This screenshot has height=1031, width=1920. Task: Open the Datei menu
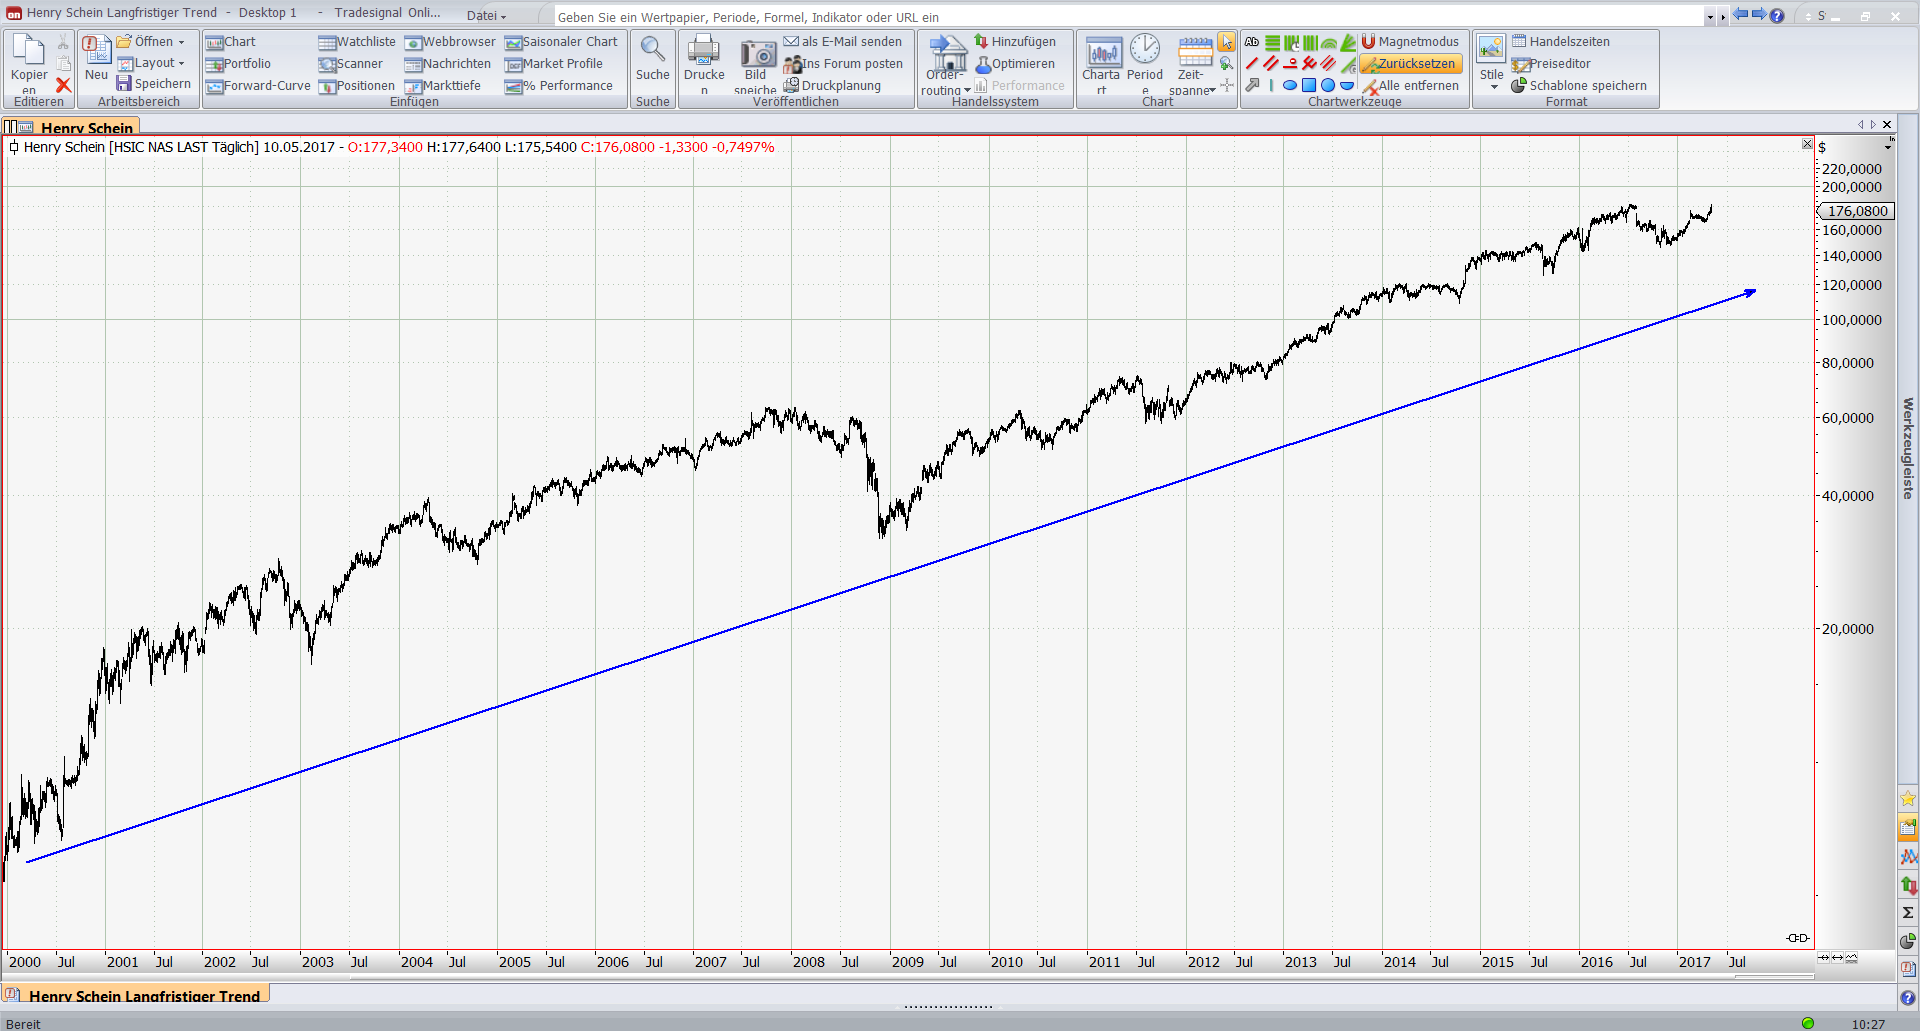click(x=486, y=15)
